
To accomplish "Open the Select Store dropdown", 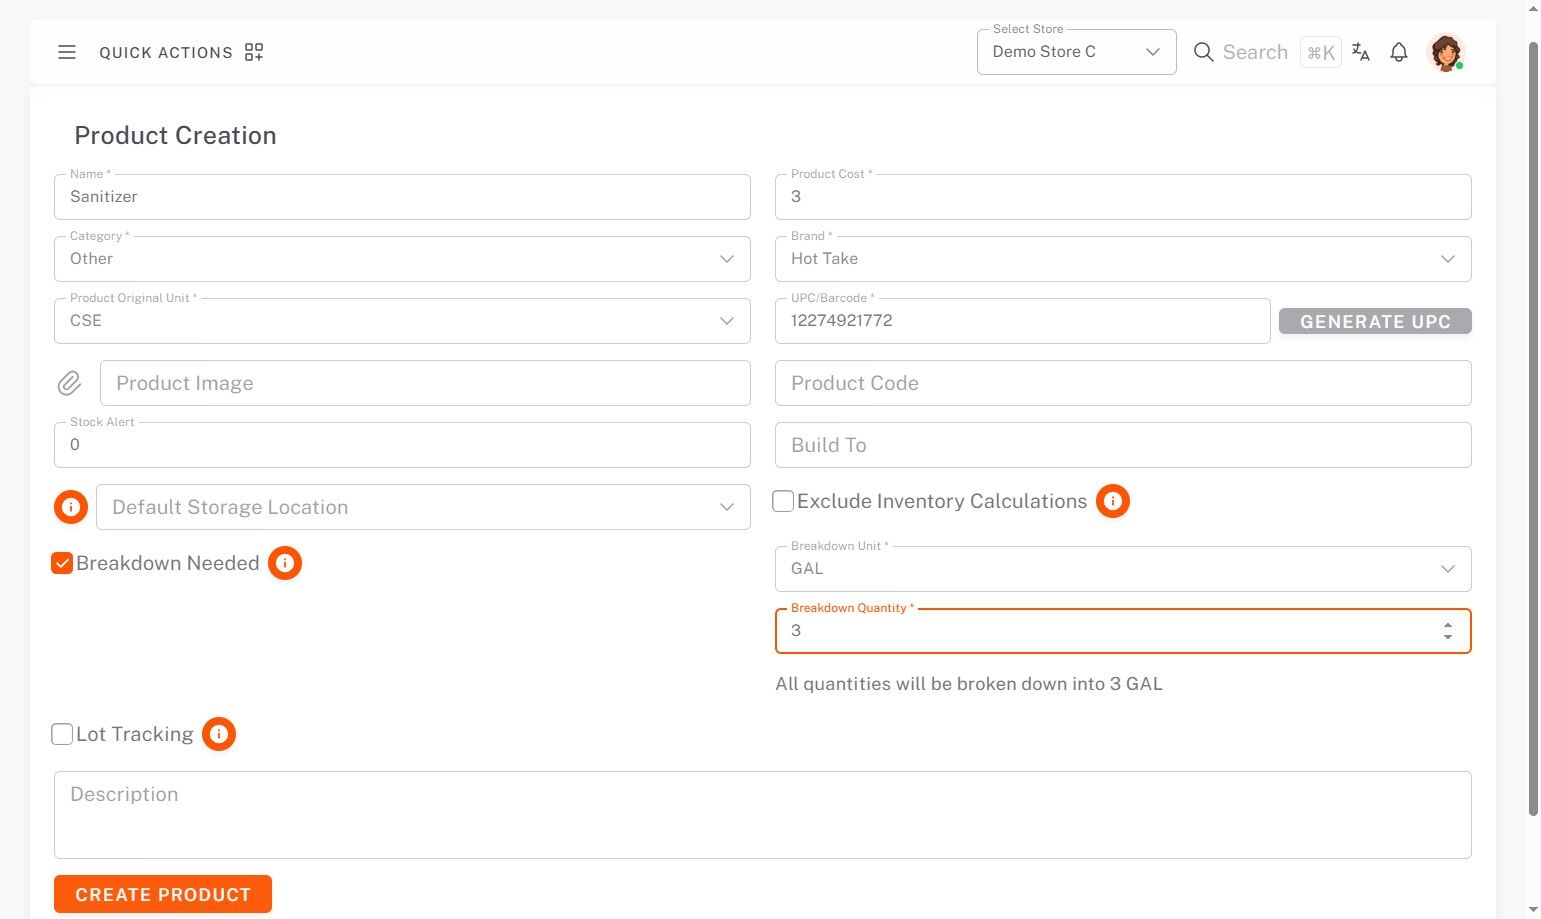I will (1076, 52).
